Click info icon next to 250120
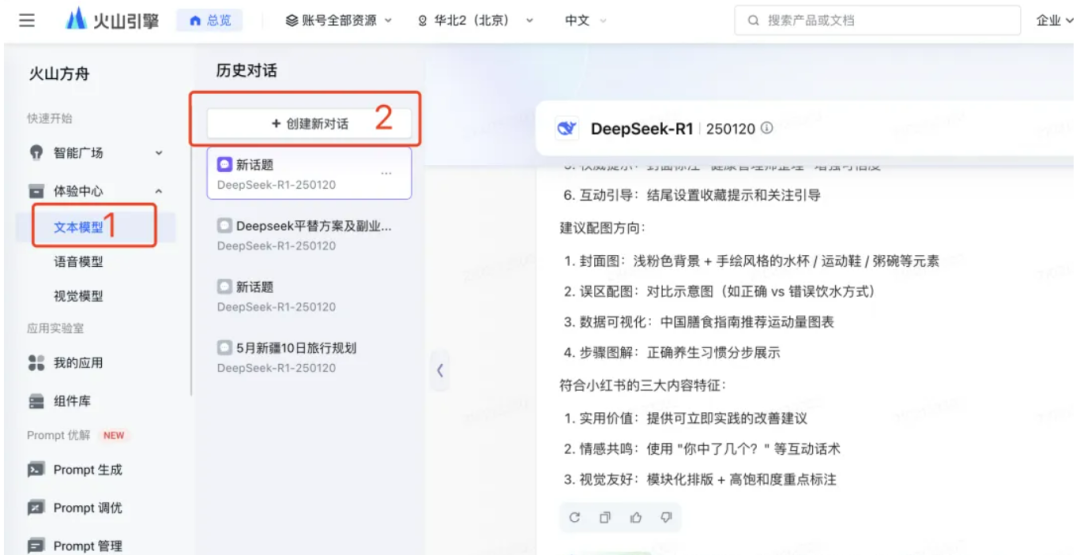Image resolution: width=1080 pixels, height=555 pixels. point(766,128)
